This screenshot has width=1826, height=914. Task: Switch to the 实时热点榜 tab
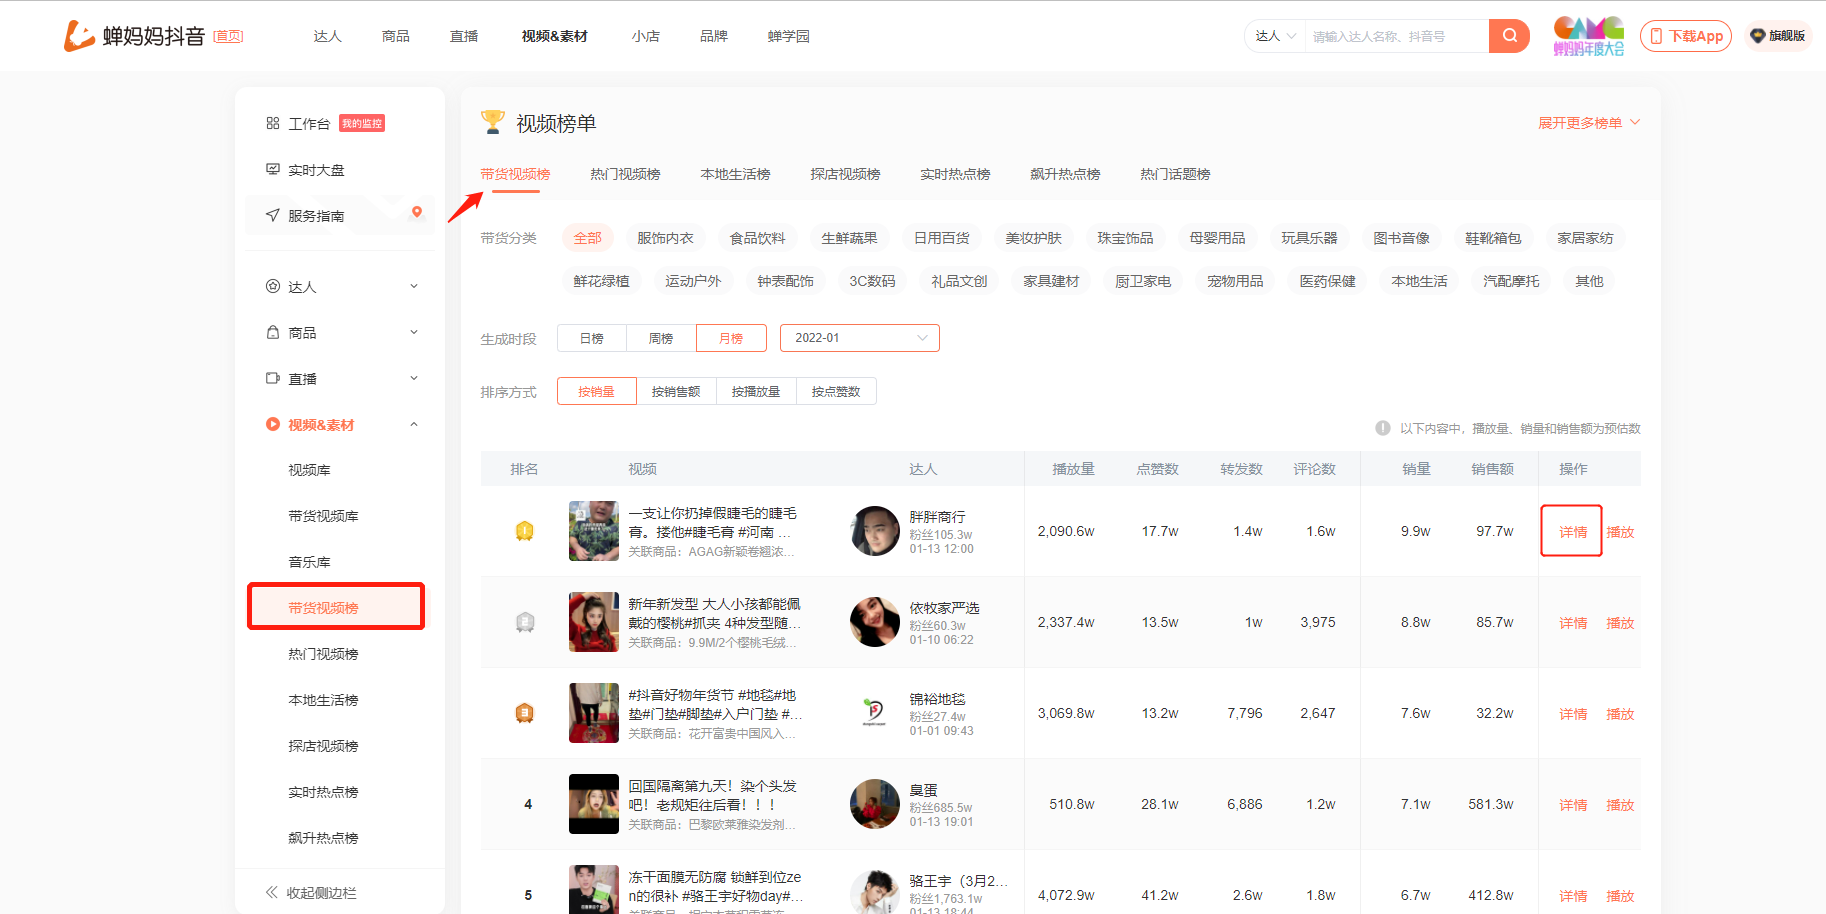click(x=956, y=174)
